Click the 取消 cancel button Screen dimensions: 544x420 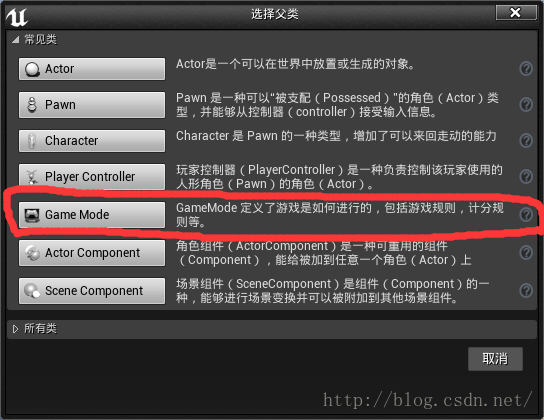(x=495, y=359)
